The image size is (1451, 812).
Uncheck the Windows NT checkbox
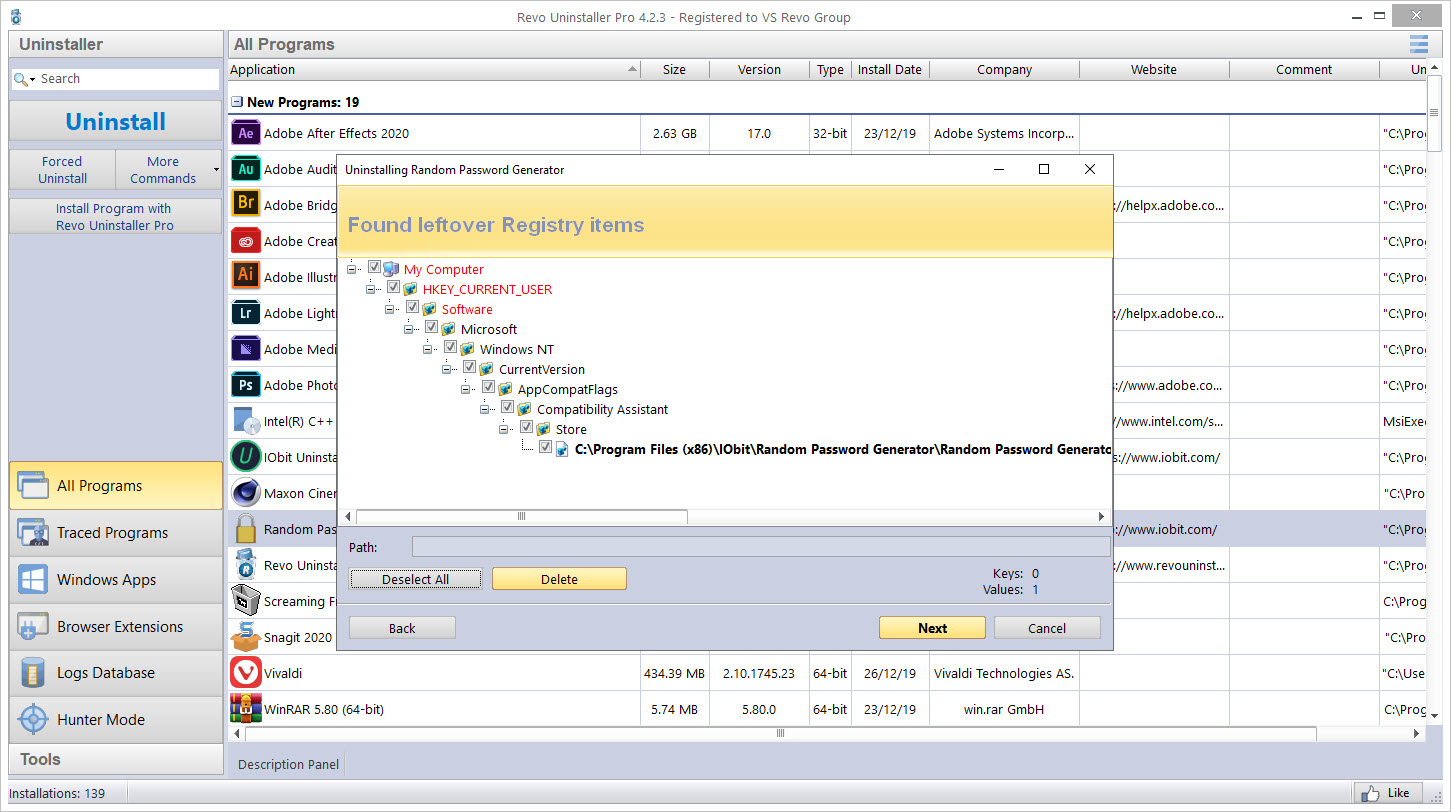click(451, 348)
